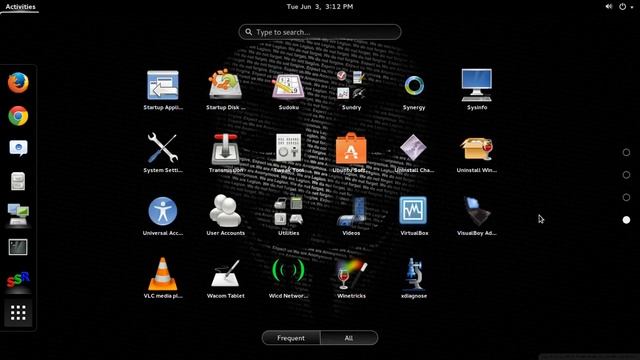Viewport: 640px width, 360px height.
Task: Launch Firefox from the dock
Action: pos(18,83)
